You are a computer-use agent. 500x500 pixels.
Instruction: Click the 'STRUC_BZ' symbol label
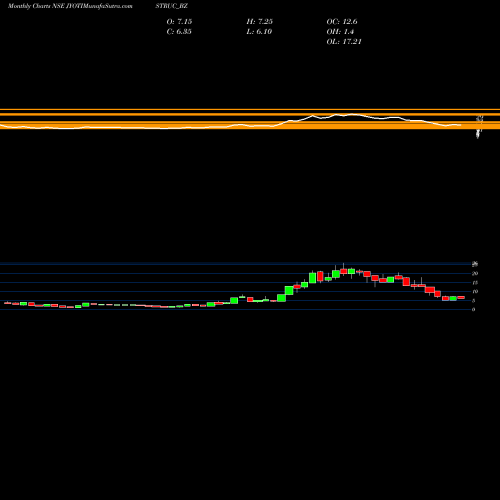pos(171,6)
